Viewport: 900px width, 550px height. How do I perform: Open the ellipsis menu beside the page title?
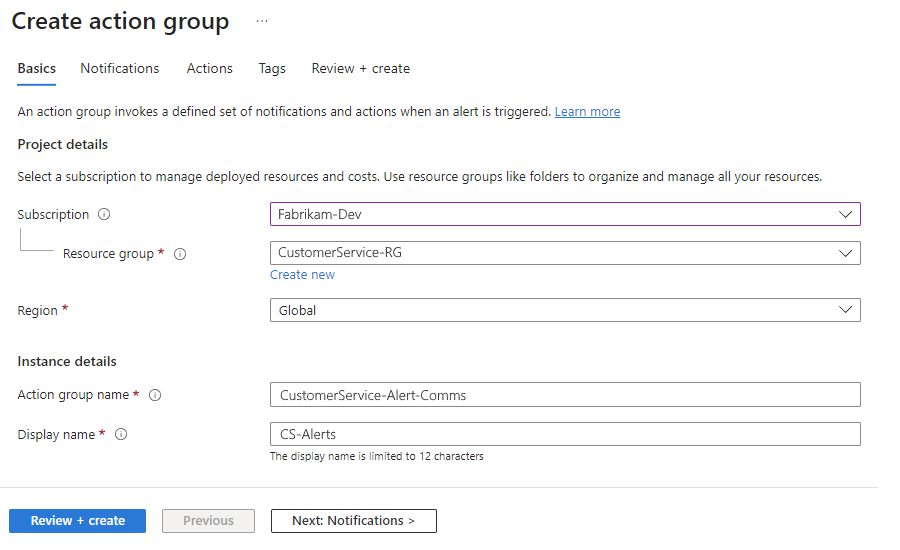(x=262, y=21)
